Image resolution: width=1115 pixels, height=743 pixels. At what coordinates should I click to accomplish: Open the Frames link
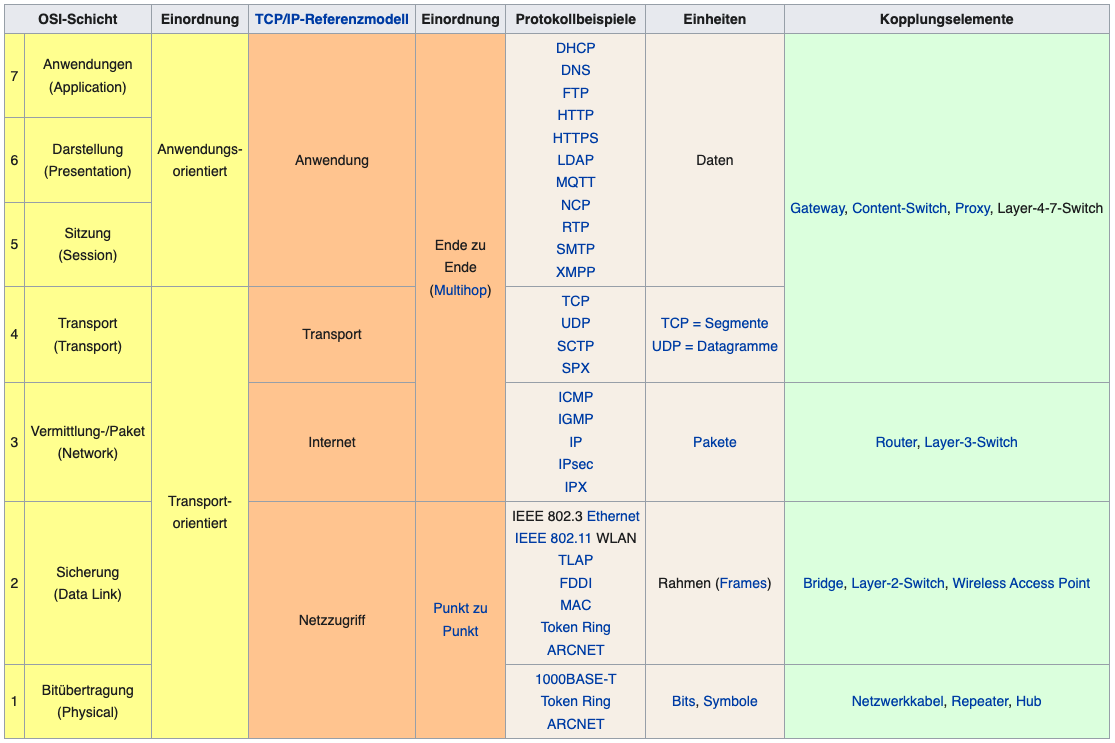pos(743,583)
